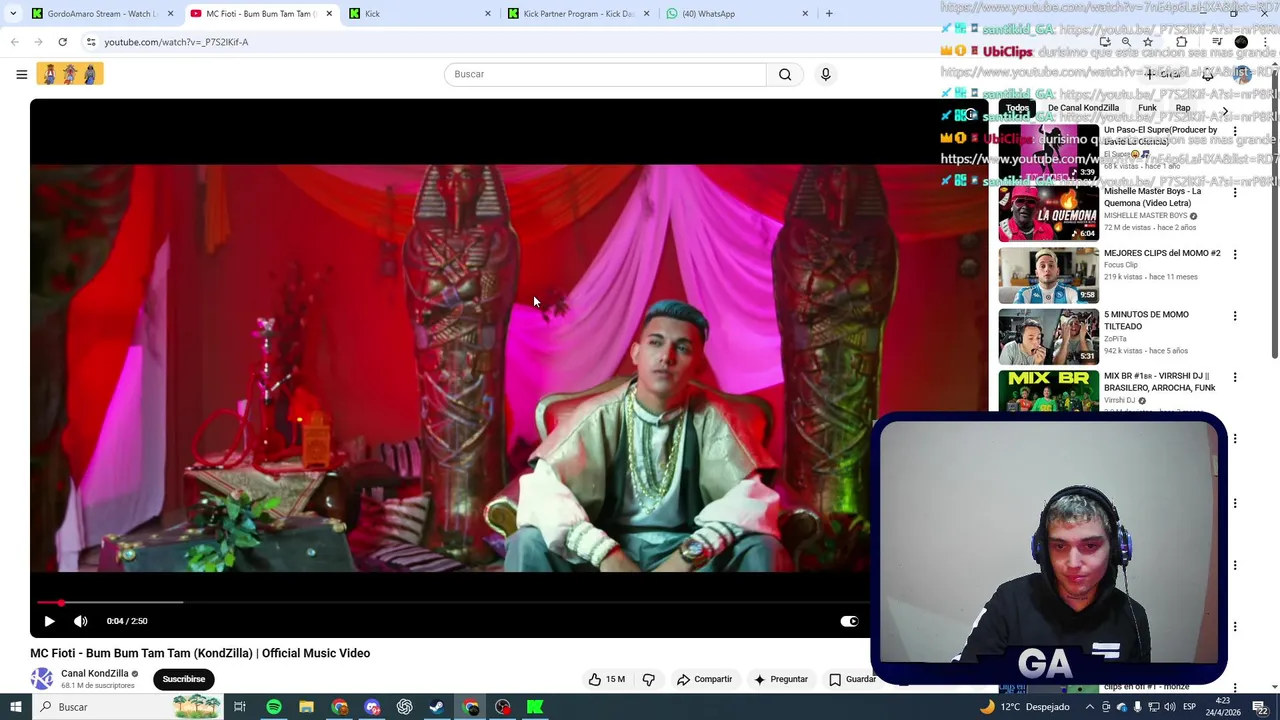Open the Windows Start menu
The width and height of the screenshot is (1280, 720).
pos(14,707)
